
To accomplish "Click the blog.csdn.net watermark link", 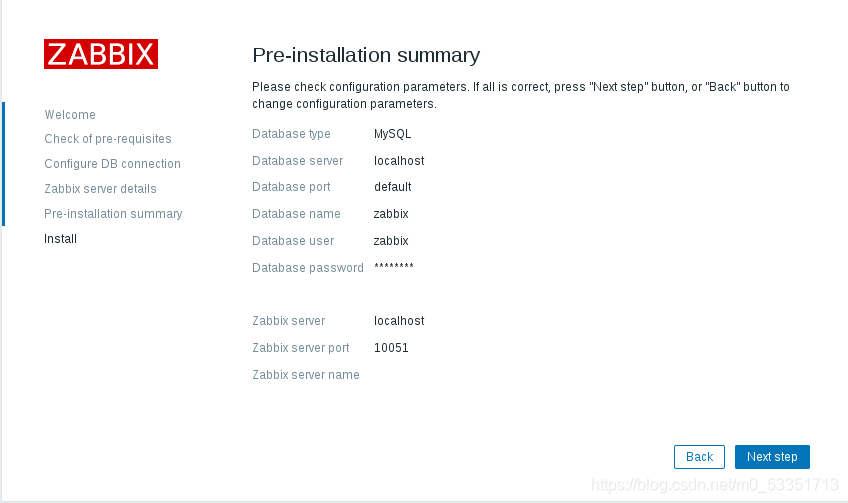I will (714, 484).
